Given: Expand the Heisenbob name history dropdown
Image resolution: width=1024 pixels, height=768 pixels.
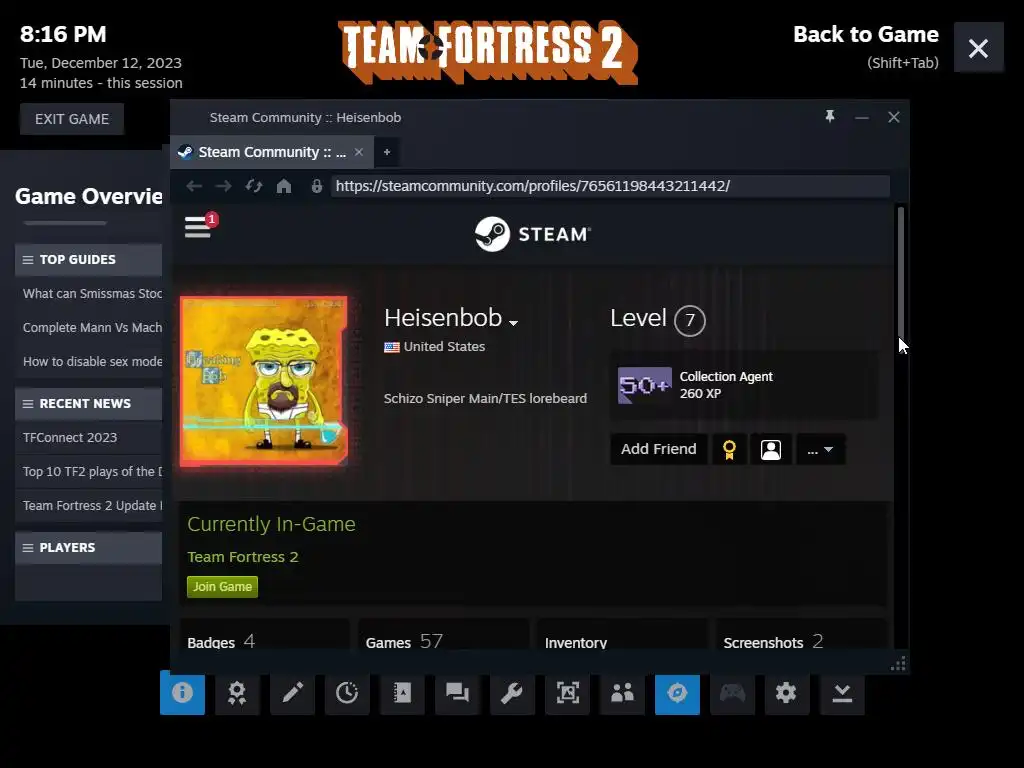Looking at the screenshot, I should click(x=513, y=323).
